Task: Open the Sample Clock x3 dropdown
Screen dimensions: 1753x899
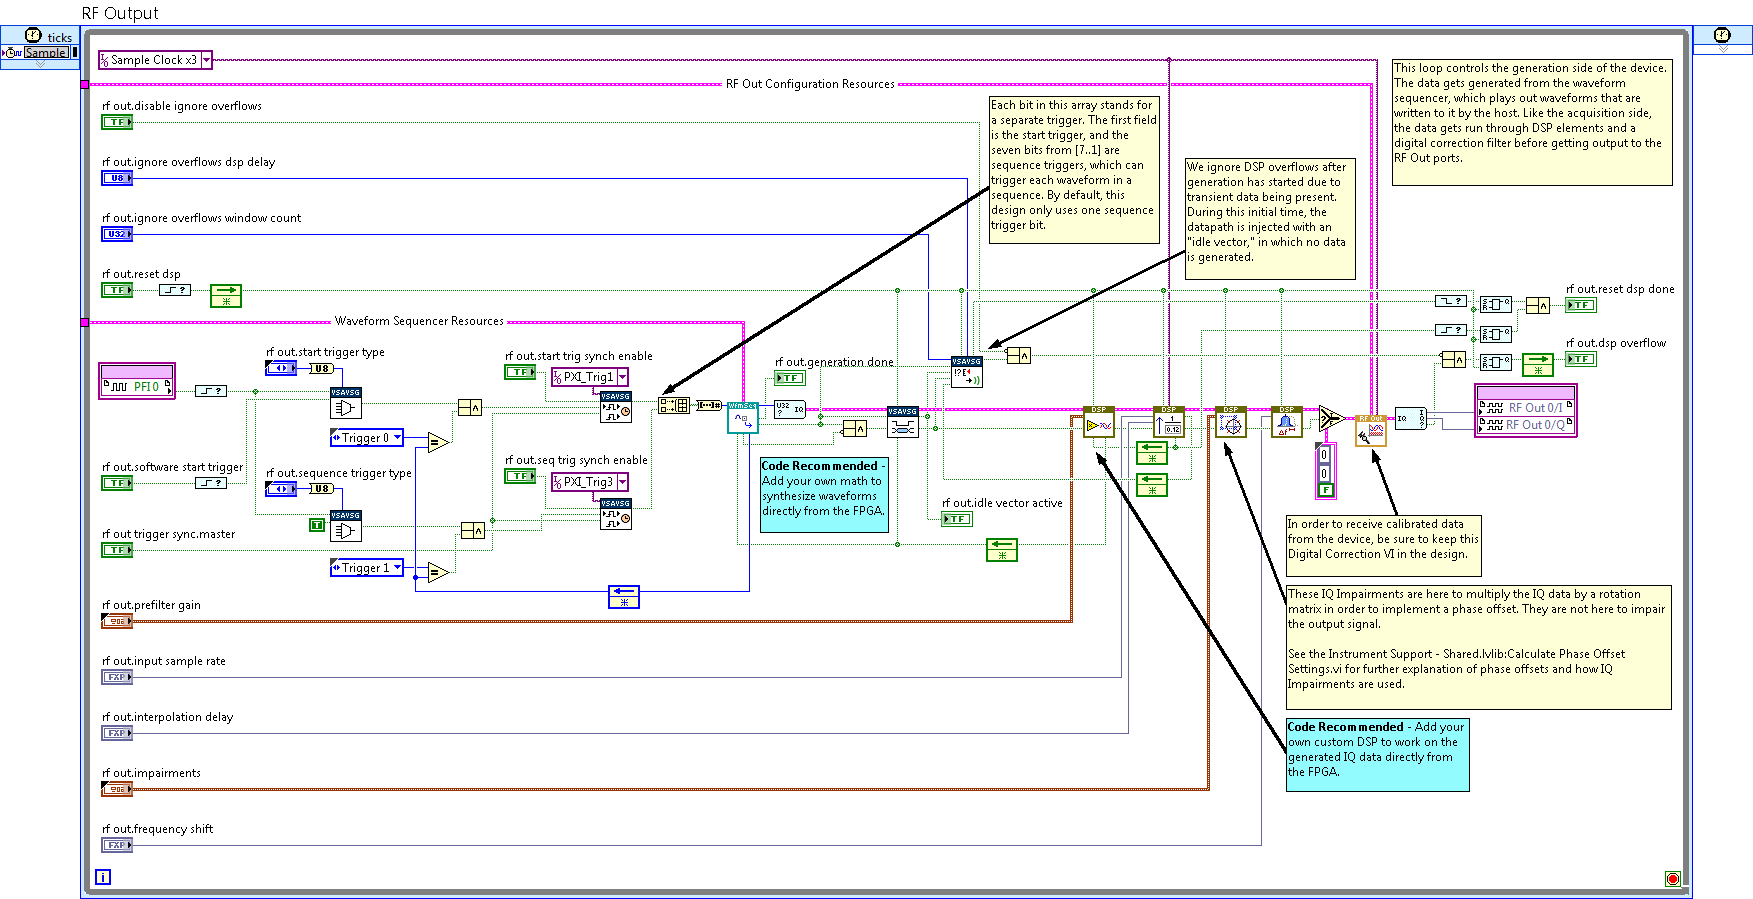Action: coord(207,60)
